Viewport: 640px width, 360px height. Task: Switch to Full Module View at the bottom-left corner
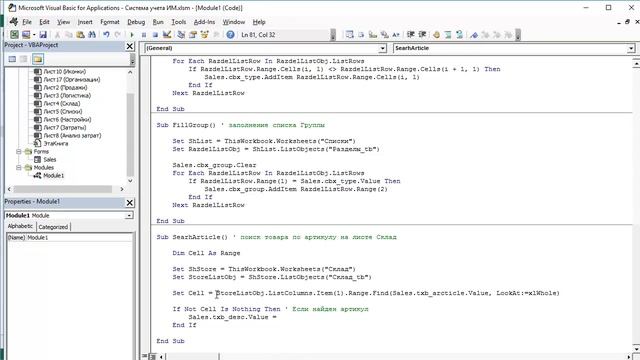[x=152, y=356]
